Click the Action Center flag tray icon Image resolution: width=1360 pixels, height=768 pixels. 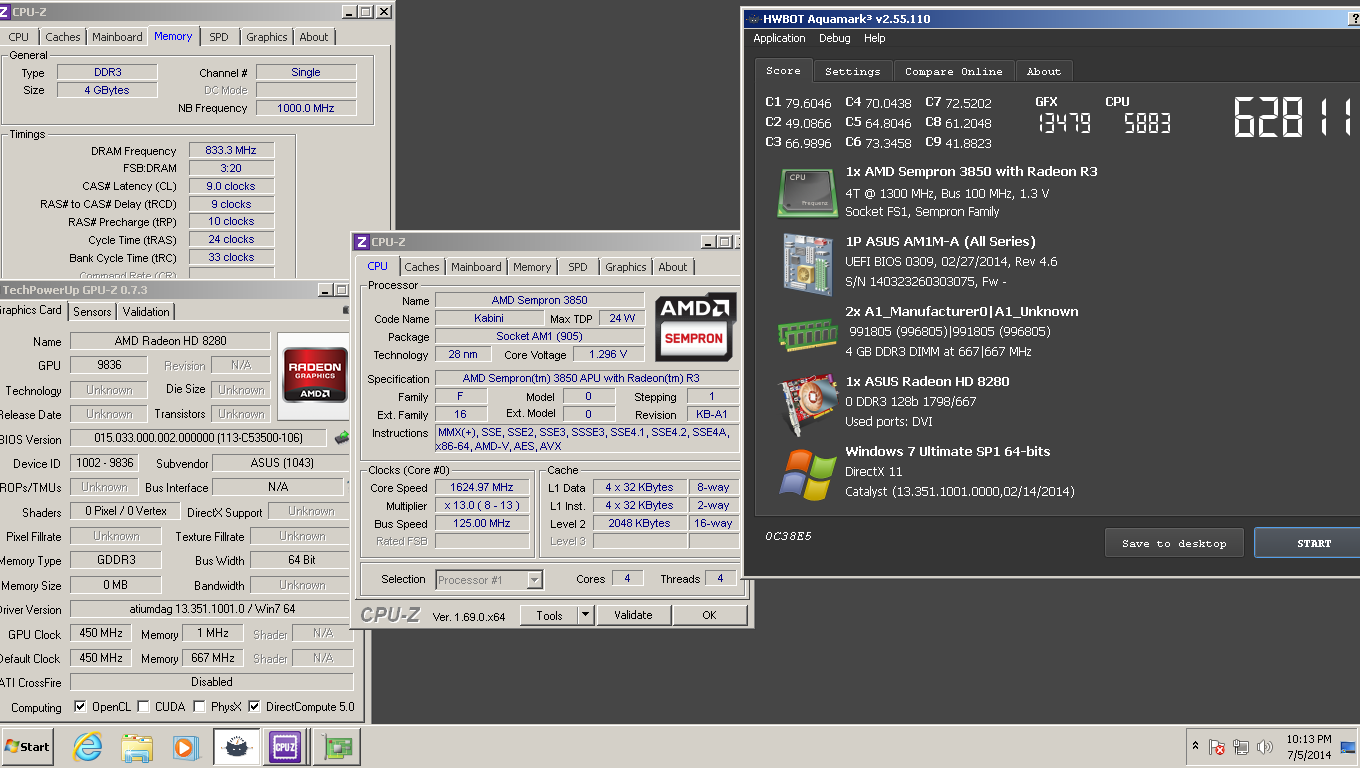[1217, 747]
